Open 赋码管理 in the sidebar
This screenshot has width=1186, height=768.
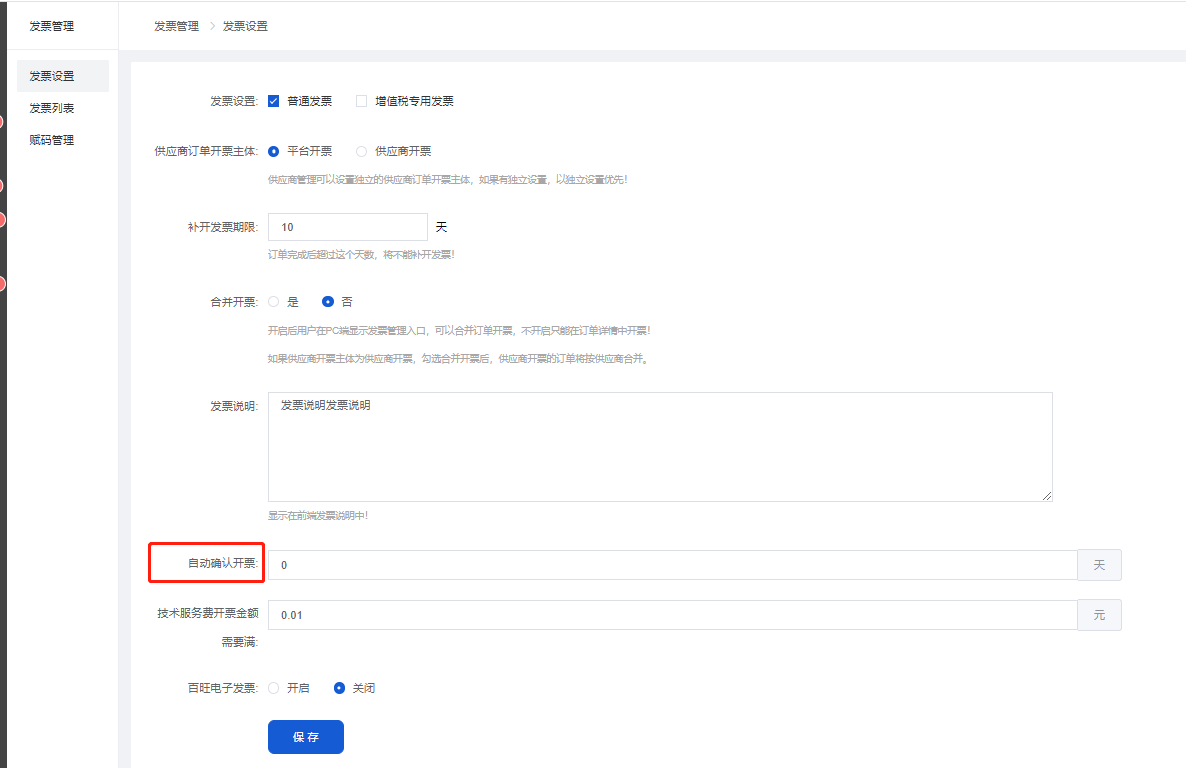pos(52,140)
